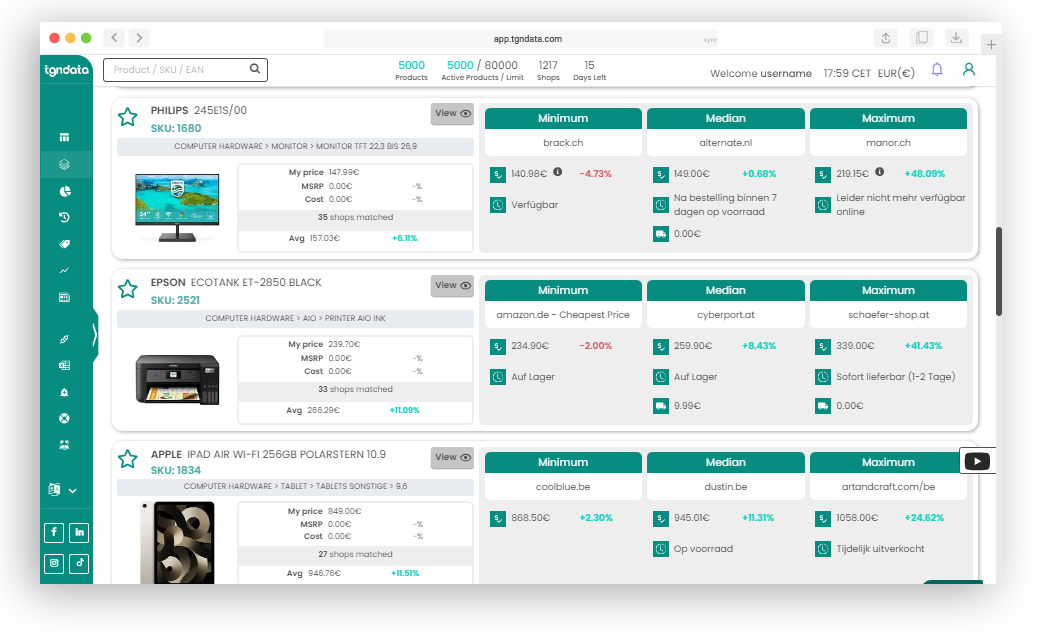This screenshot has width=1041, height=643.
Task: Click the SKU: 1834 text
Action: click(176, 470)
